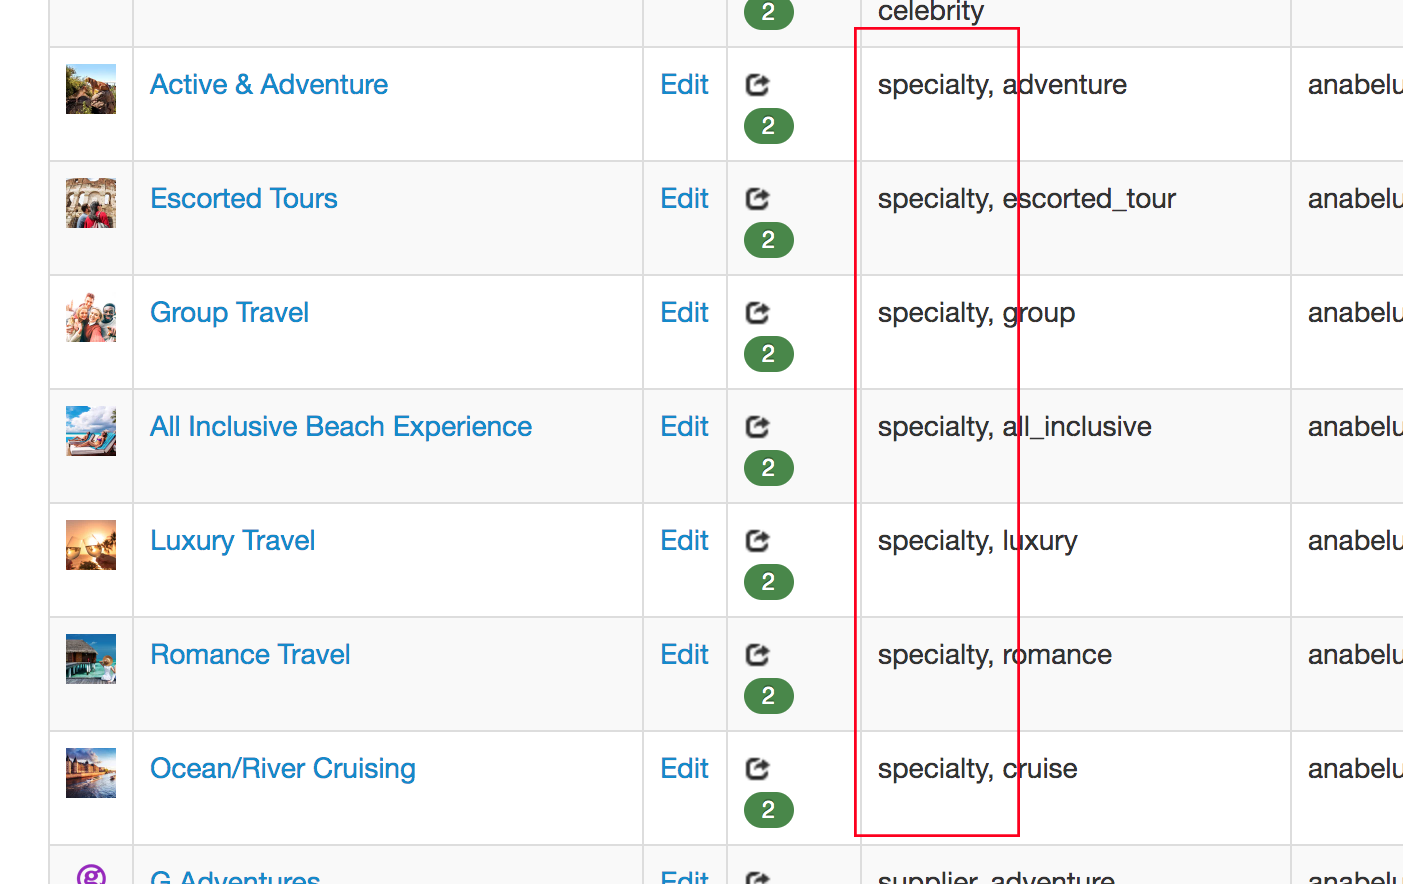Screen dimensions: 1403x884
Task: Edit the Luxury Travel entry
Action: click(x=684, y=541)
